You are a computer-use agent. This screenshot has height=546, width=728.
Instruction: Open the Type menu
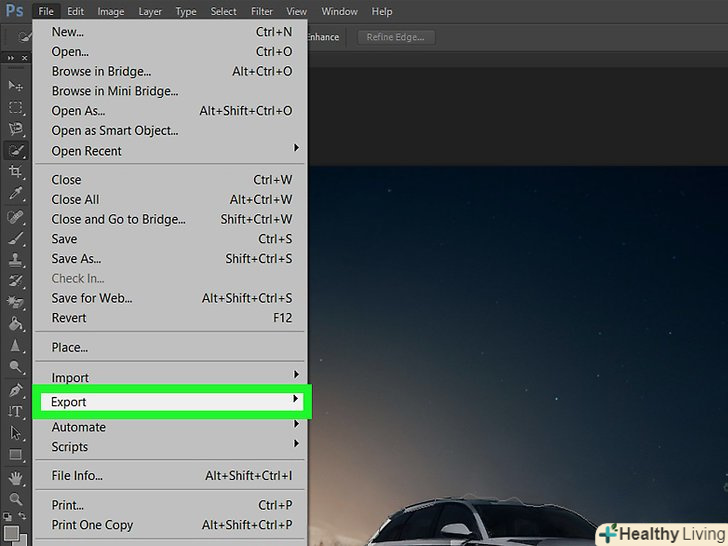(x=186, y=11)
